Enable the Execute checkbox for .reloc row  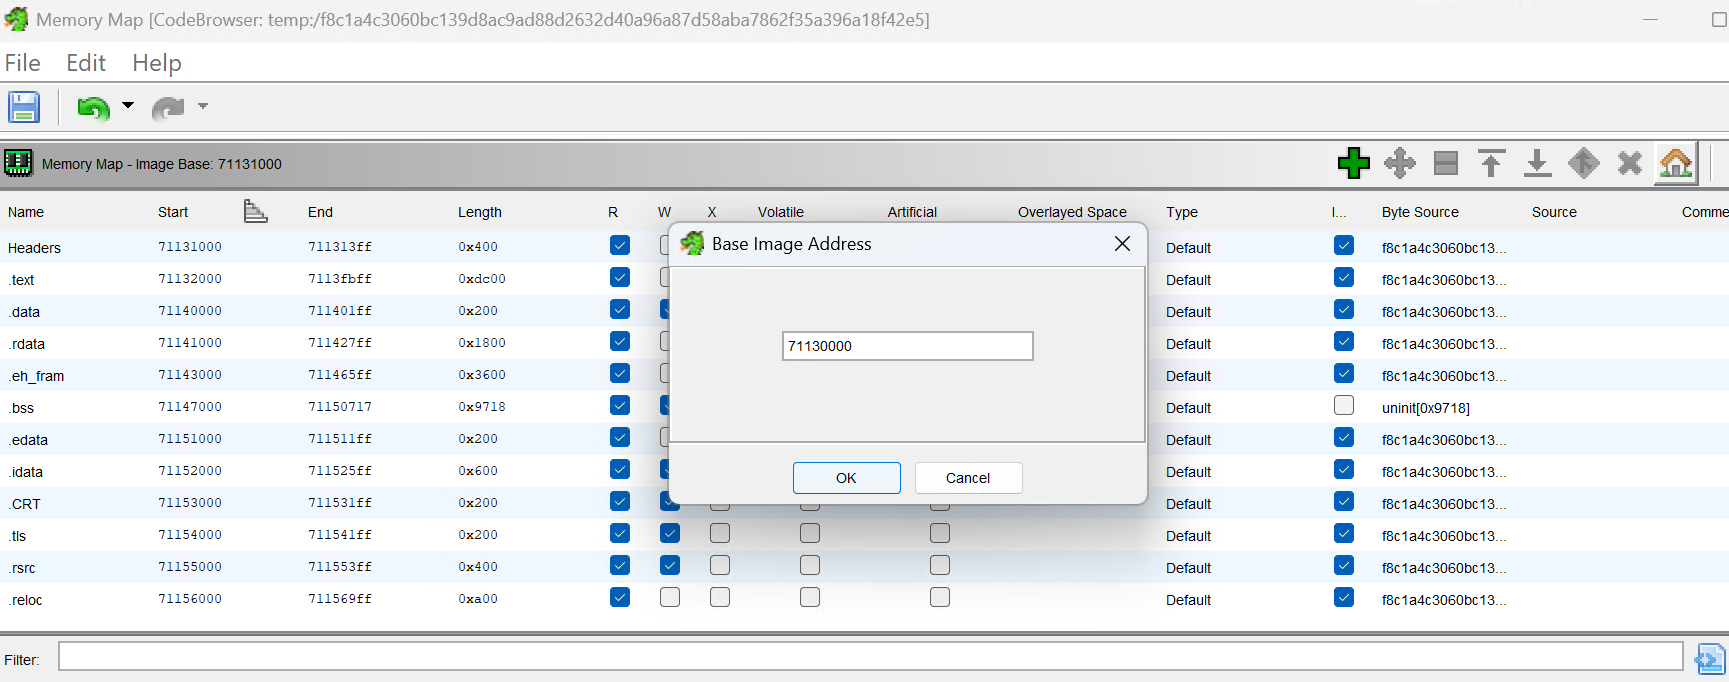720,597
